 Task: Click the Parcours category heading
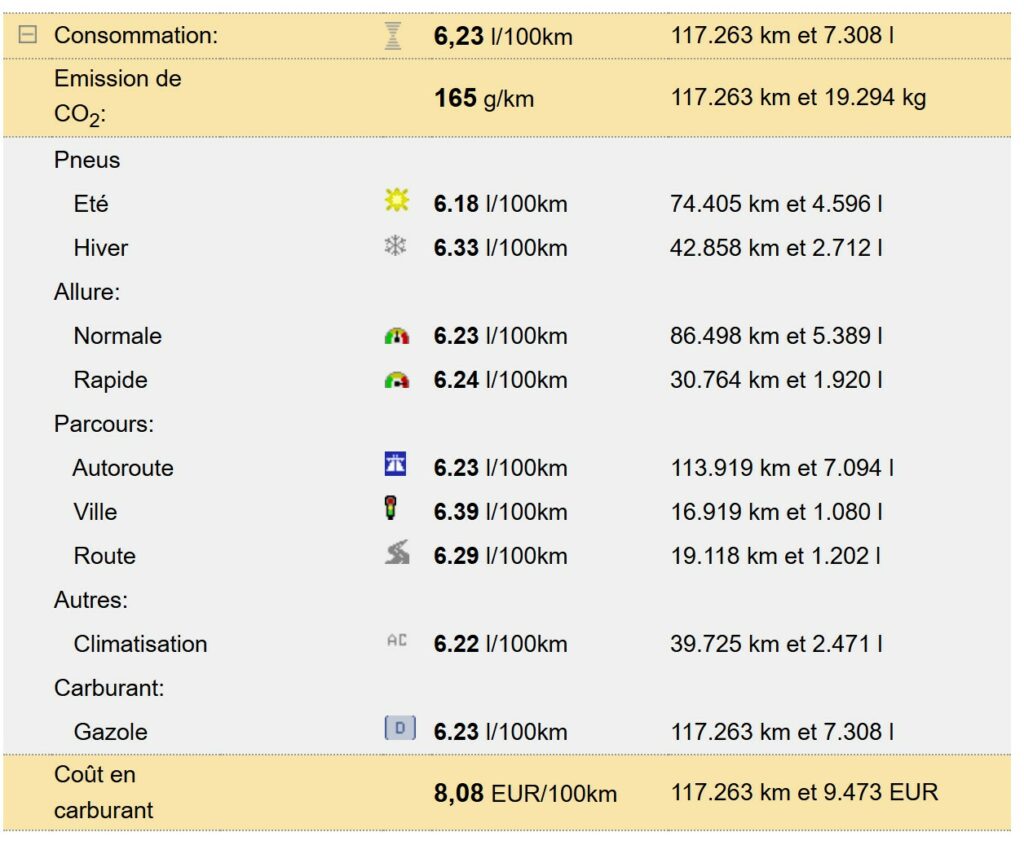click(104, 424)
